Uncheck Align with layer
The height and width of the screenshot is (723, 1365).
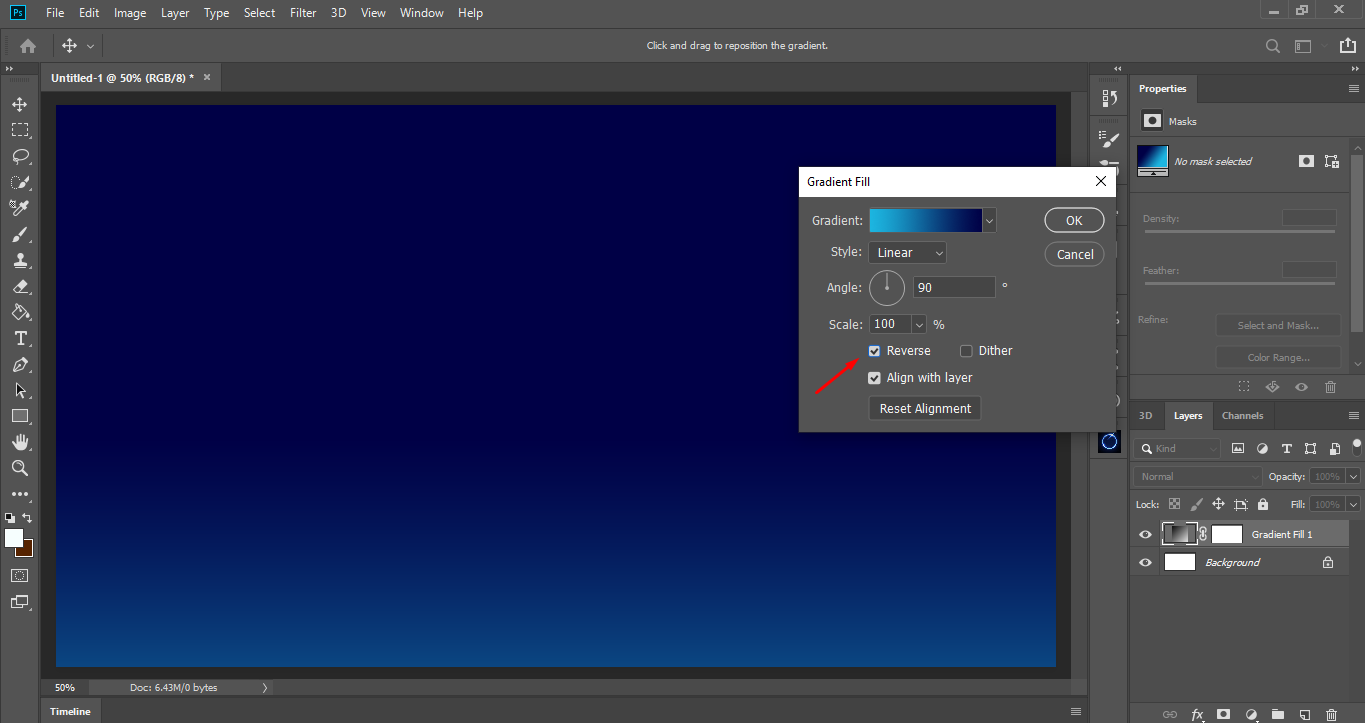pos(874,378)
